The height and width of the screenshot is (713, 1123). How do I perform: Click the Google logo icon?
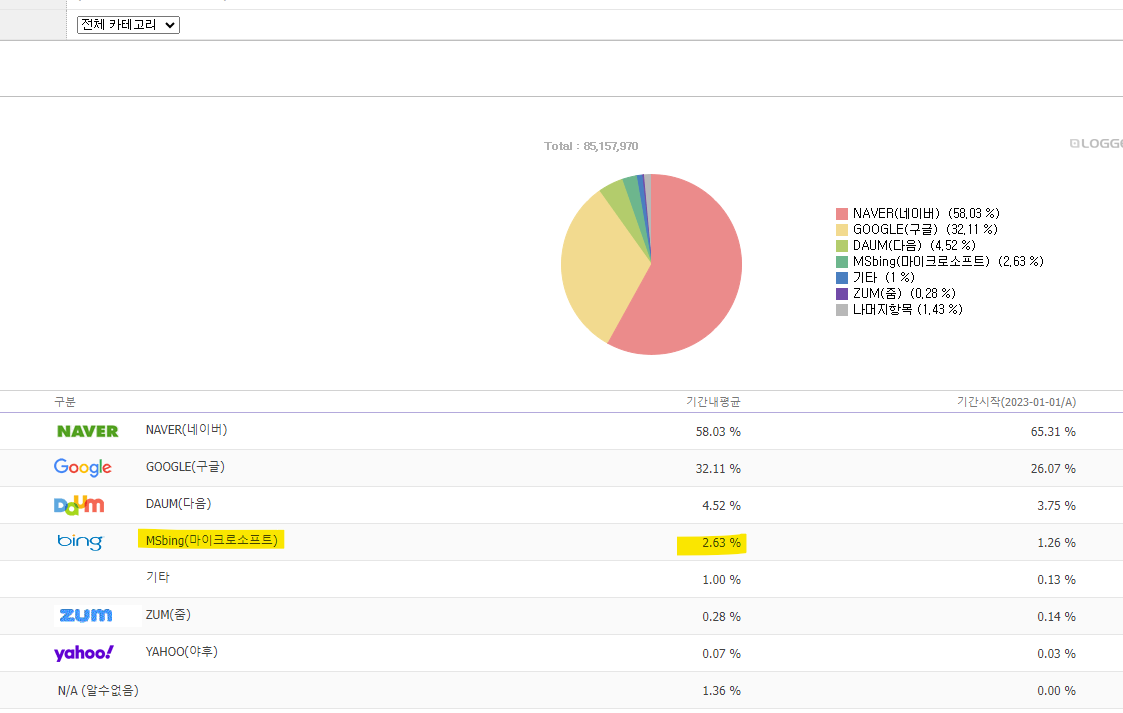click(x=82, y=468)
